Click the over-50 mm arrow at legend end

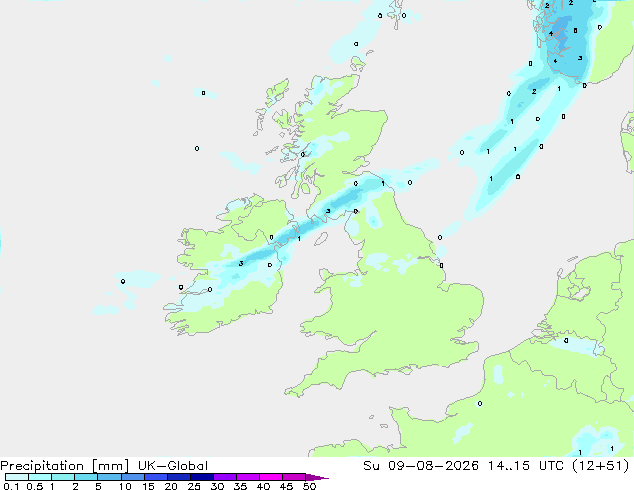(317, 477)
